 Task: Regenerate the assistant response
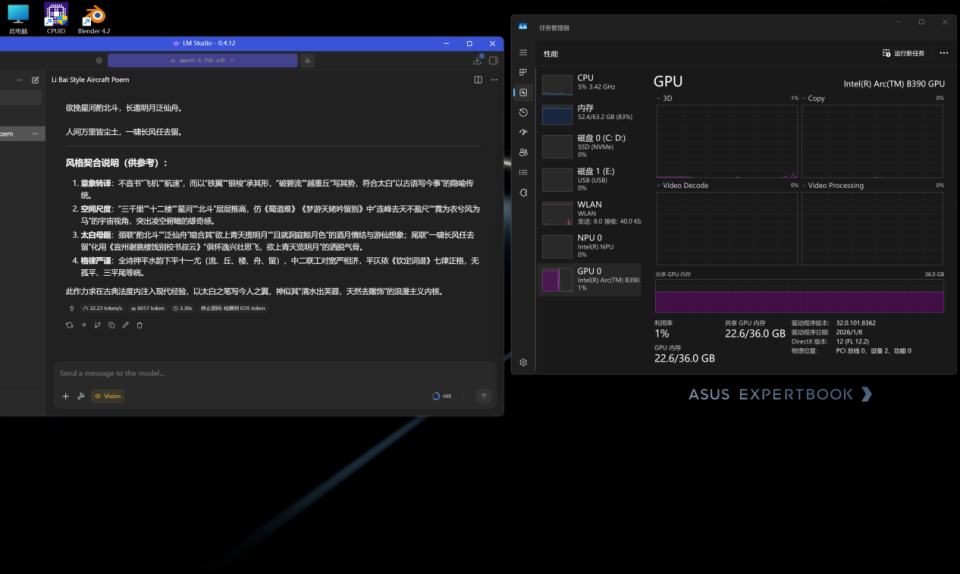[x=69, y=325]
